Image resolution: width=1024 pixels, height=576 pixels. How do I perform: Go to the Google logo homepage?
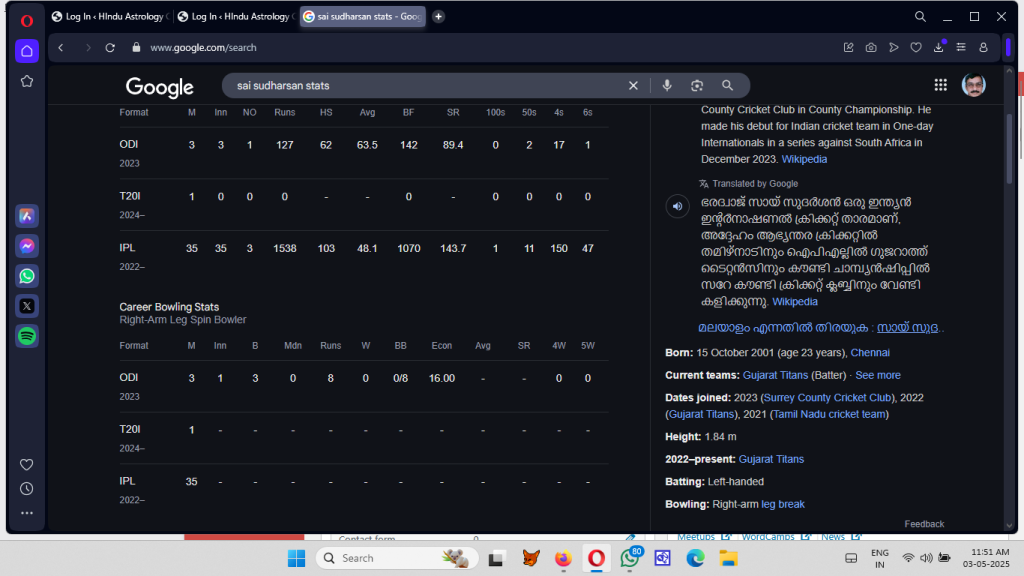click(x=159, y=87)
